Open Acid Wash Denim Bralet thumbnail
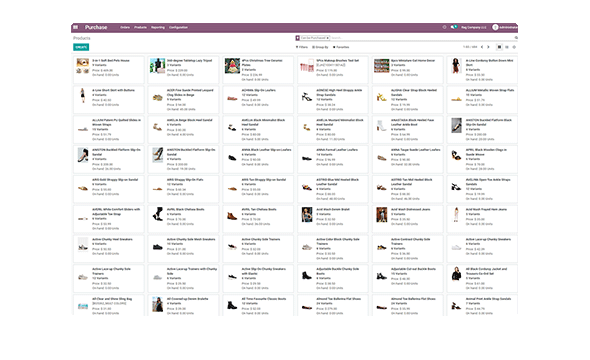590x360 pixels. [307, 215]
